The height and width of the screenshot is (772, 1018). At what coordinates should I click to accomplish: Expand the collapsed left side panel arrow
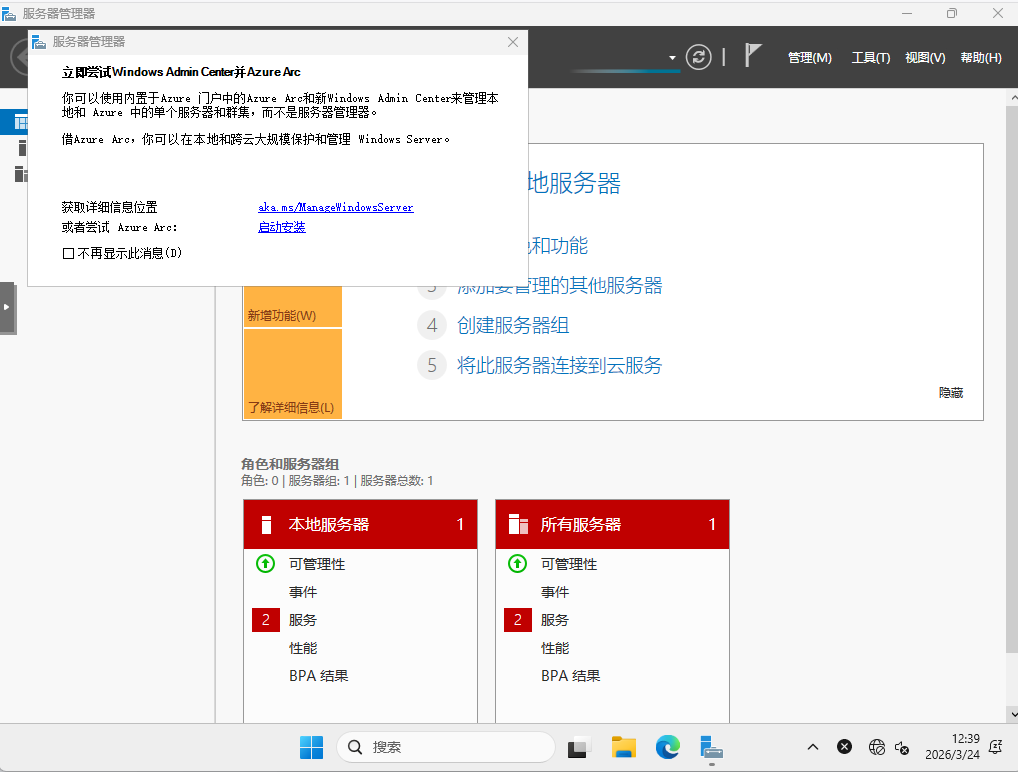(x=7, y=307)
